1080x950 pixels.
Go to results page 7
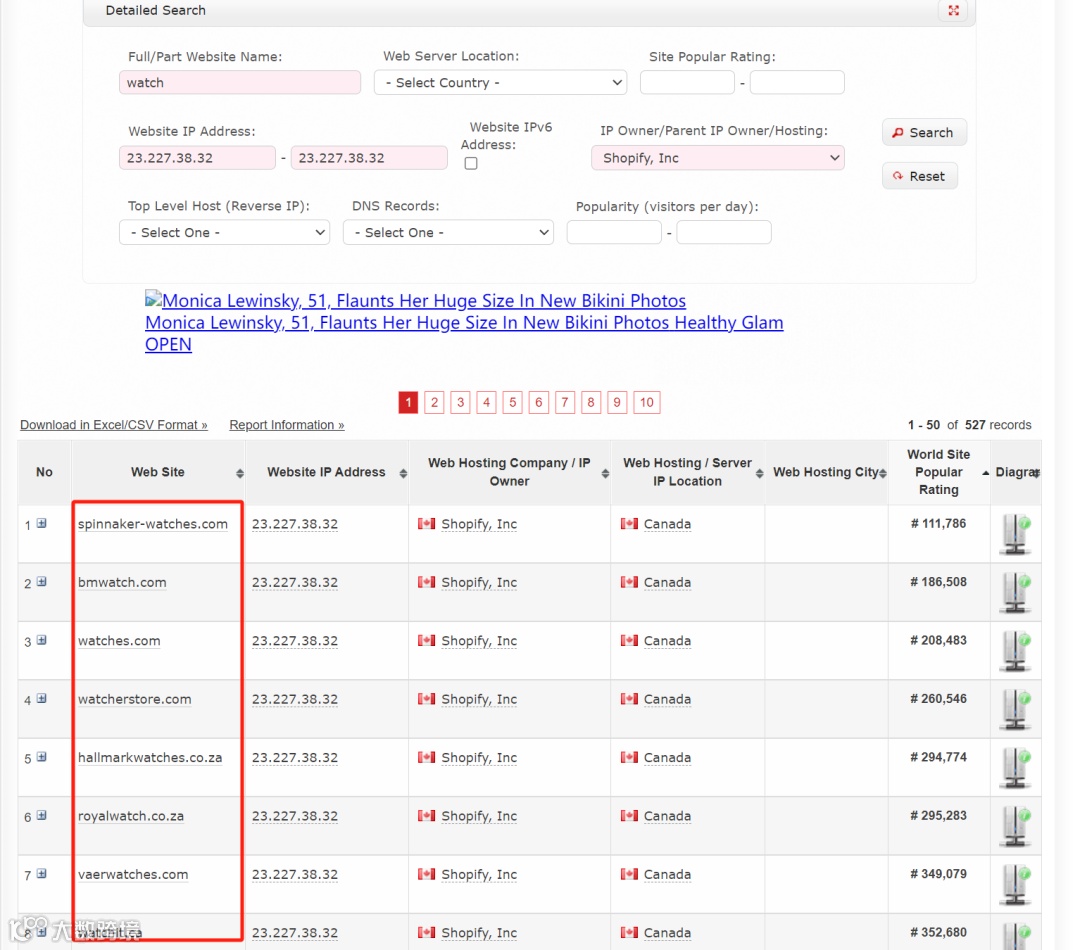tap(565, 402)
